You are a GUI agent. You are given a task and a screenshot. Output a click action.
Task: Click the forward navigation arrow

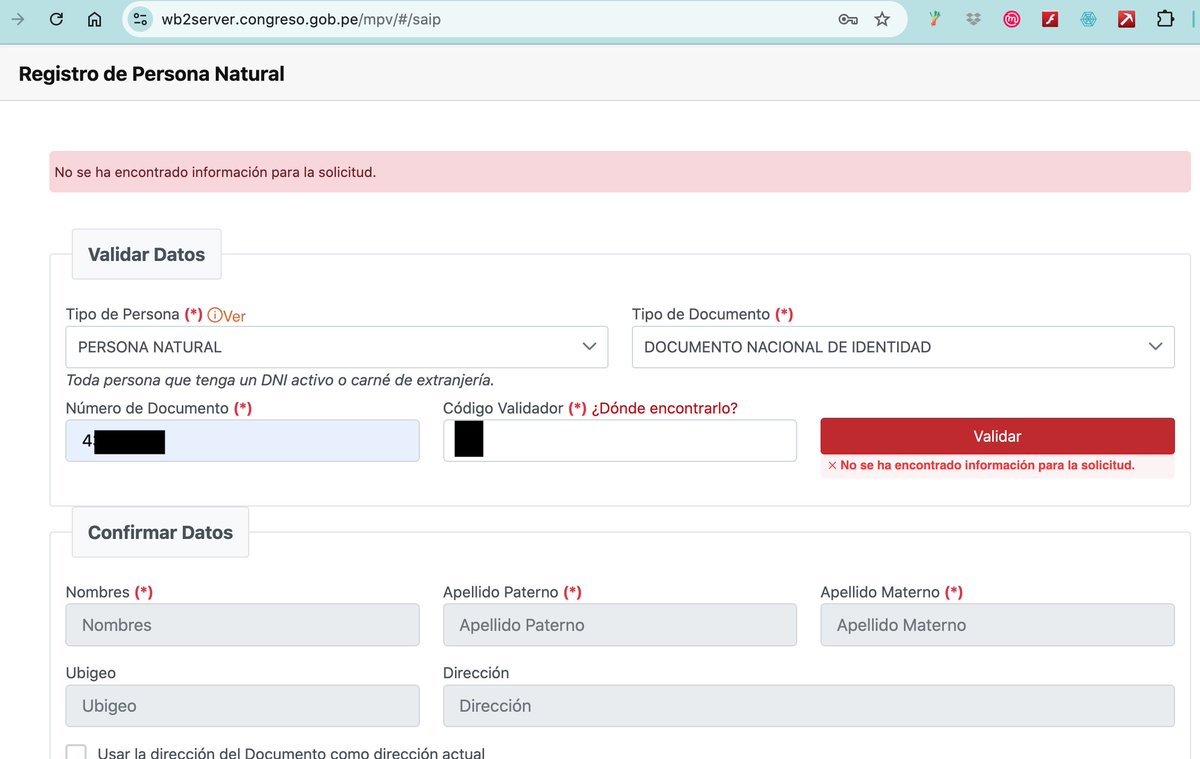[17, 19]
